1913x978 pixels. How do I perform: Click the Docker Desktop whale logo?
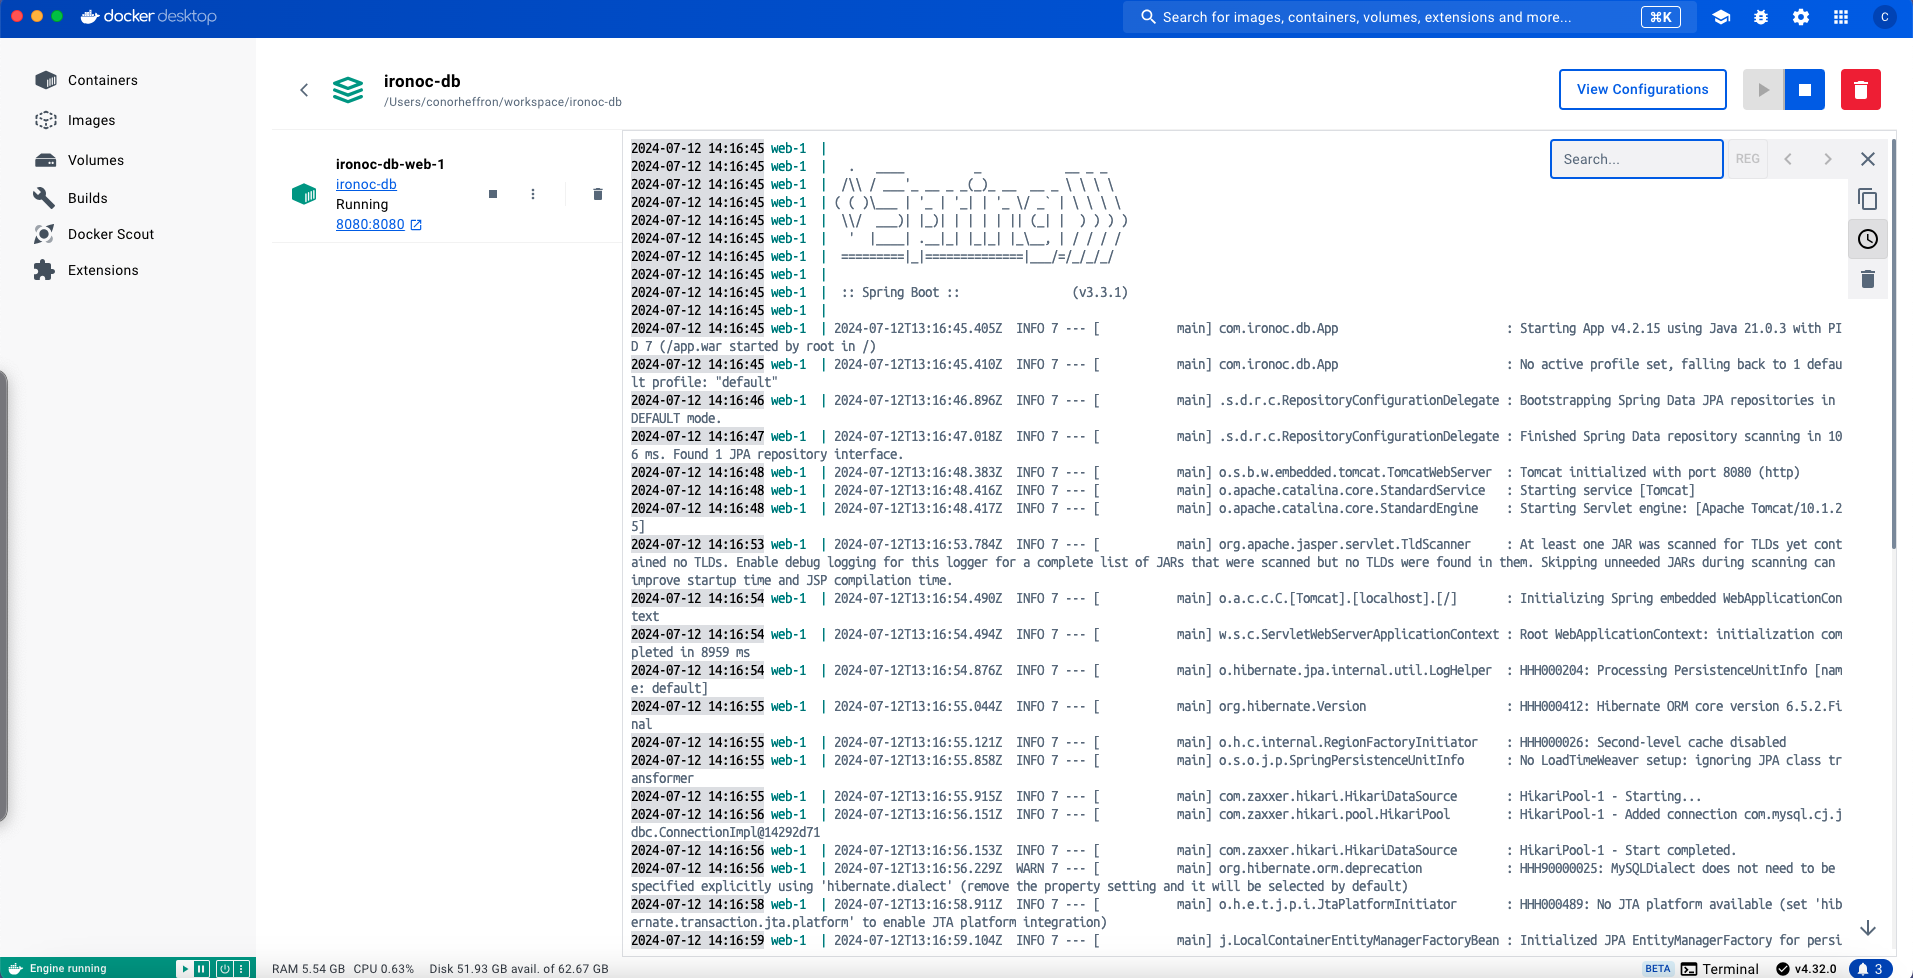coord(148,16)
